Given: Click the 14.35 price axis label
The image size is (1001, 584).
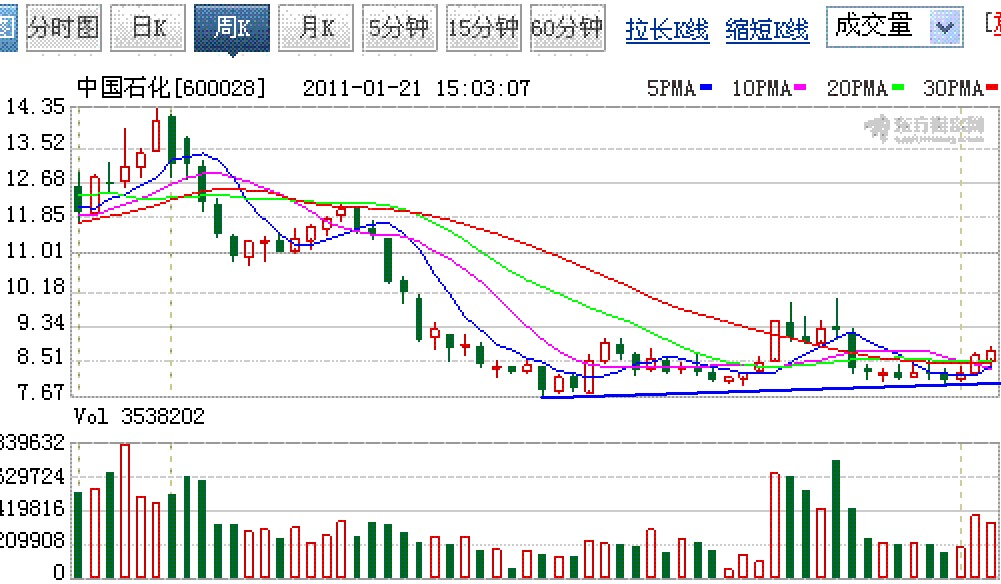Looking at the screenshot, I should click(x=35, y=107).
